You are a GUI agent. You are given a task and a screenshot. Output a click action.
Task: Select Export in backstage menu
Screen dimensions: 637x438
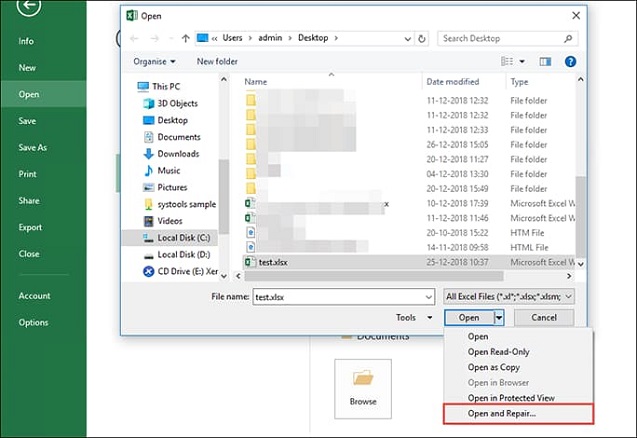pyautogui.click(x=30, y=227)
